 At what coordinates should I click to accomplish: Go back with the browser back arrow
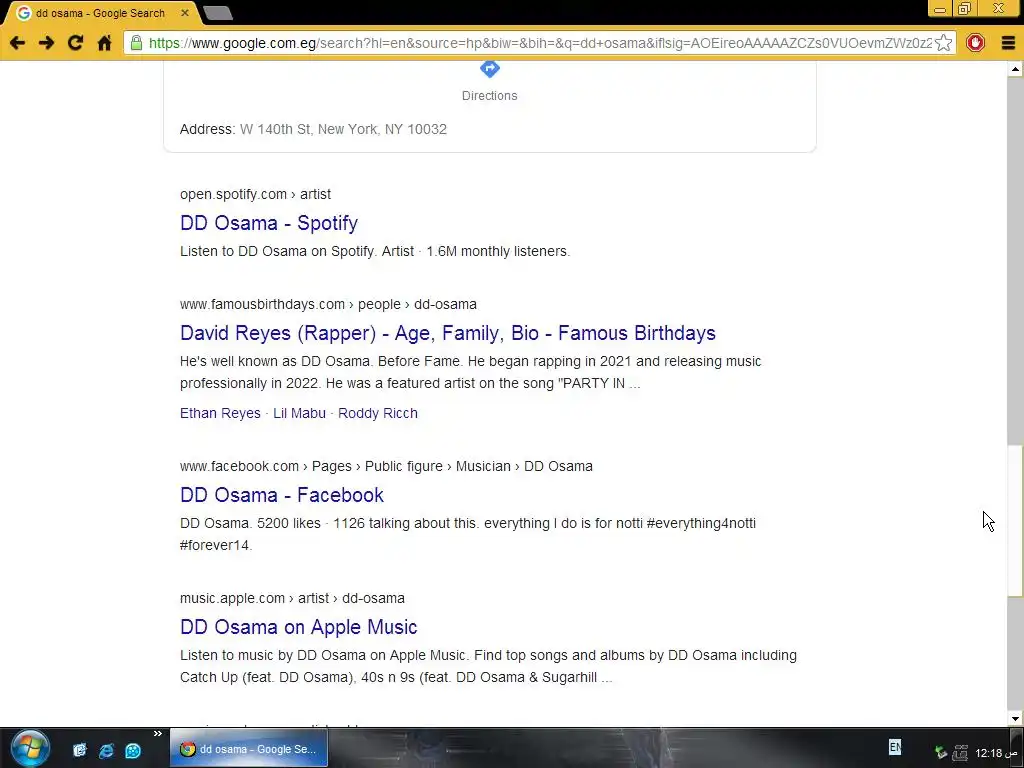tap(17, 43)
